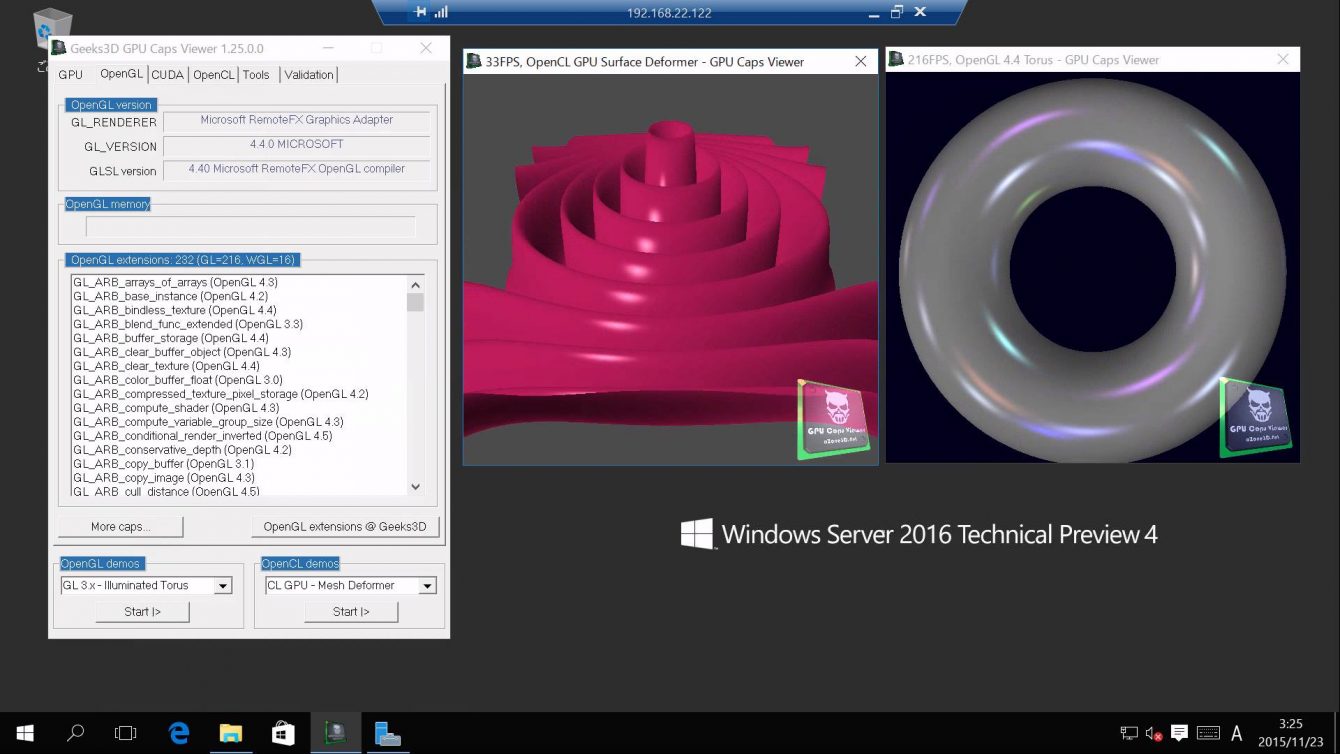The height and width of the screenshot is (754, 1340).
Task: Open Windows Start menu
Action: coord(24,733)
